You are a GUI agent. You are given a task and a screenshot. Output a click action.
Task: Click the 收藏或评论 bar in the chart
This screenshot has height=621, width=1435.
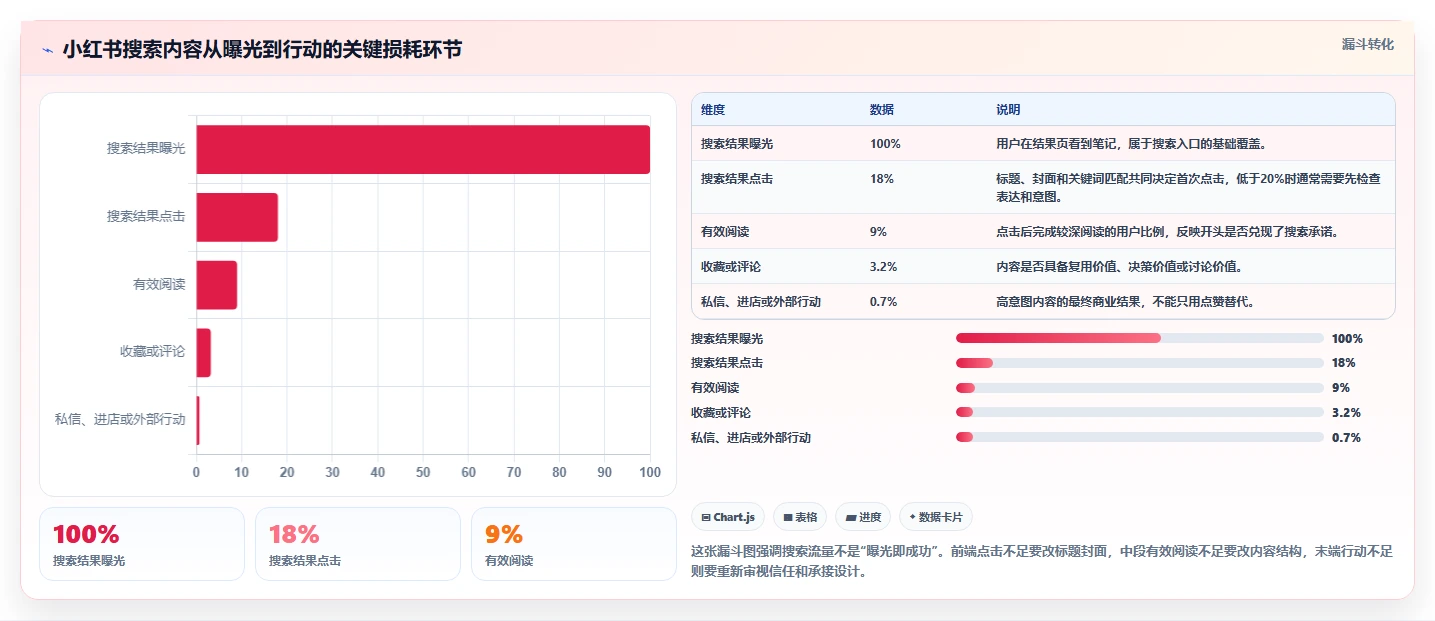[203, 353]
